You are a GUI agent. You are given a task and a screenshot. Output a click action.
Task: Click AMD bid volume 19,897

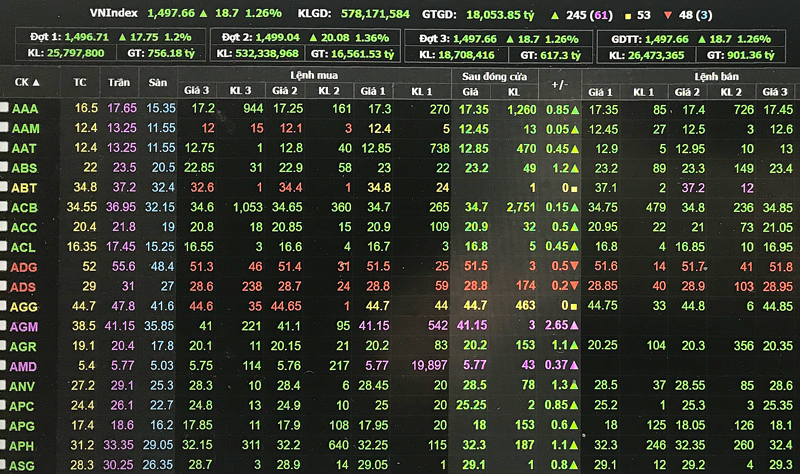tap(429, 365)
